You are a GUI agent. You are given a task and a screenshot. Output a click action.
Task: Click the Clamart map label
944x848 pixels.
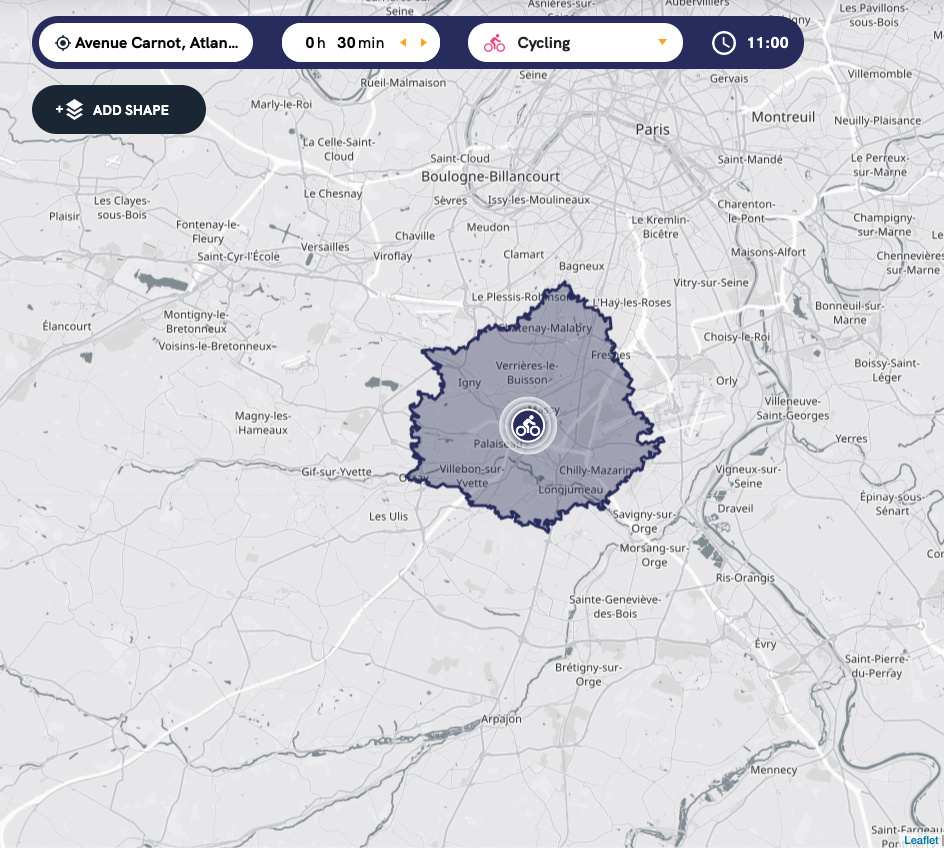coord(524,255)
